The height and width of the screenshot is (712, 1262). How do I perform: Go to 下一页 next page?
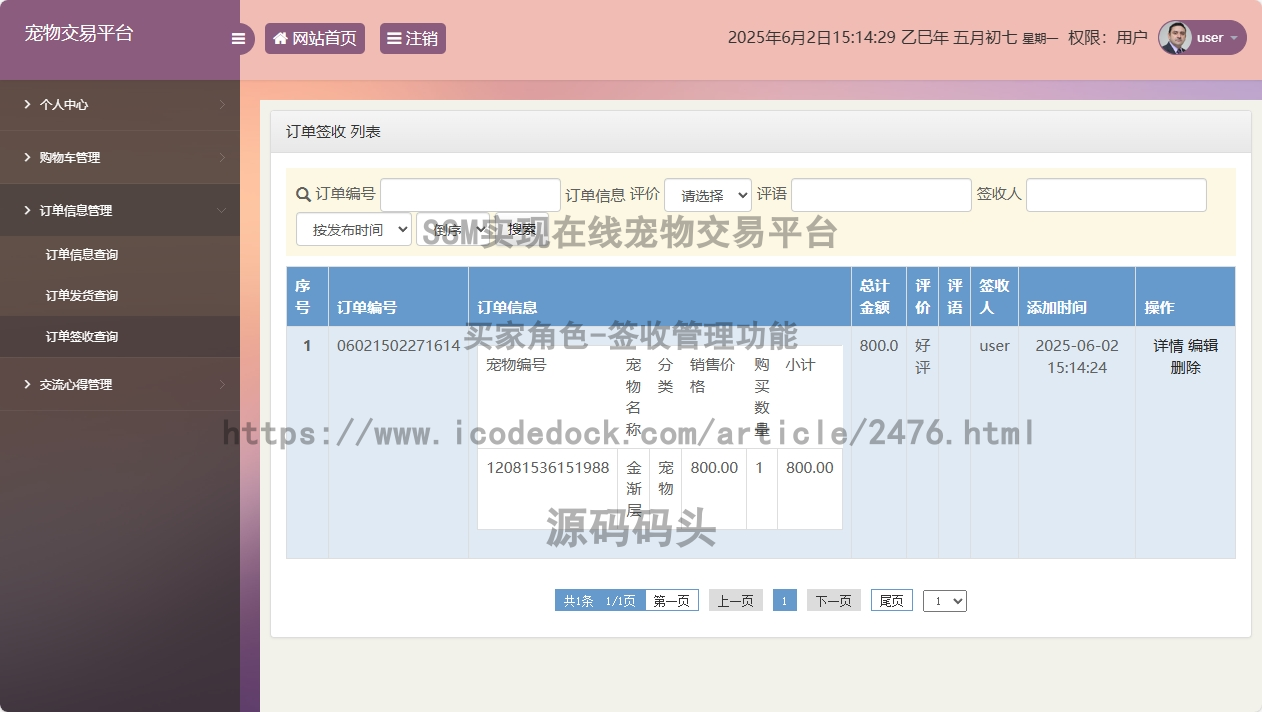click(834, 601)
